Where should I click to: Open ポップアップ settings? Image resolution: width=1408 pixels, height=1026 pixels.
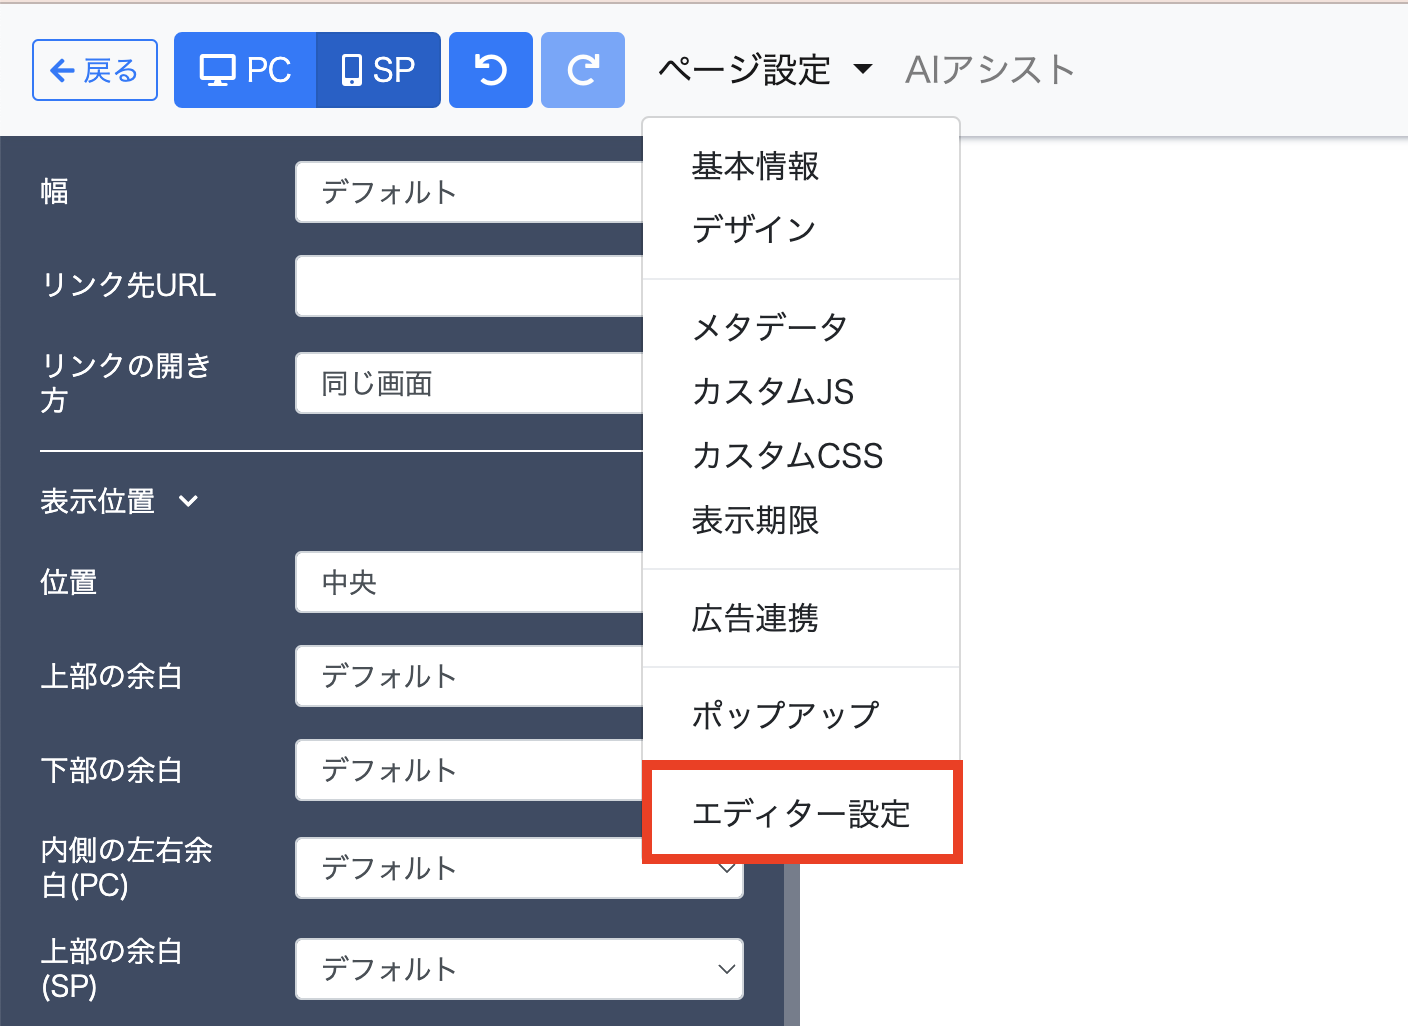[x=785, y=715]
